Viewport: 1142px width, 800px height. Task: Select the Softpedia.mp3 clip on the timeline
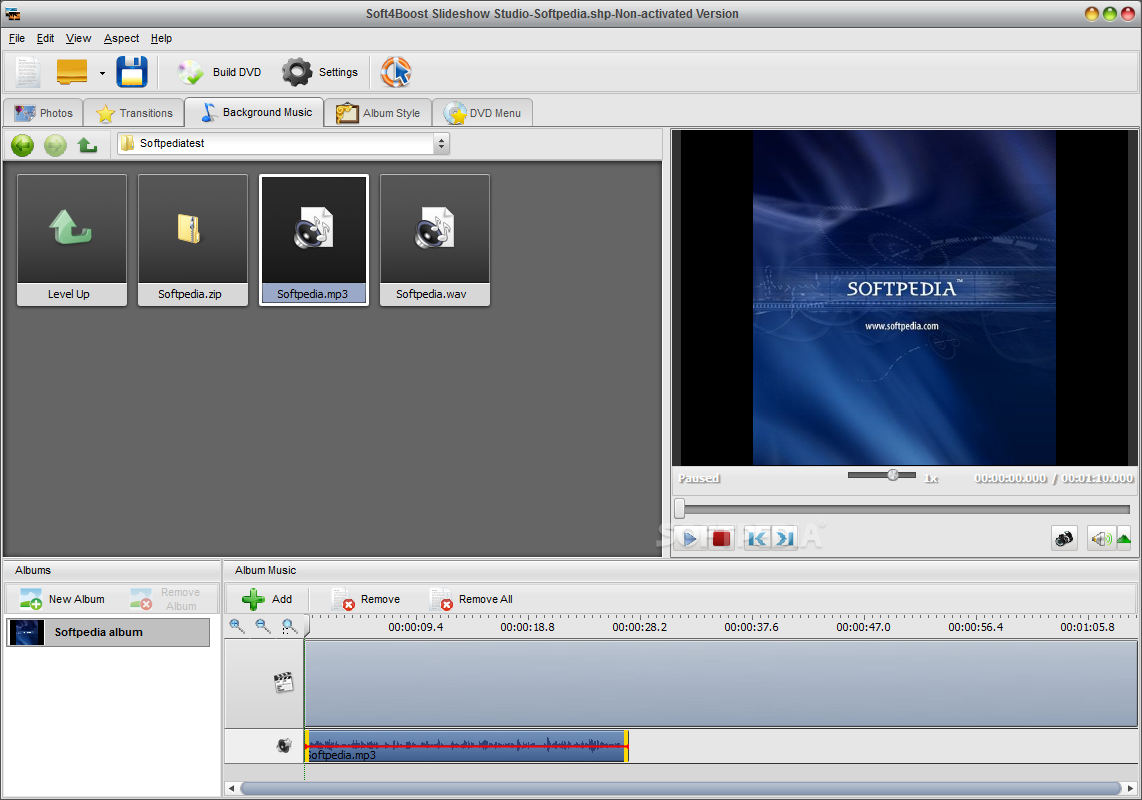[x=466, y=746]
